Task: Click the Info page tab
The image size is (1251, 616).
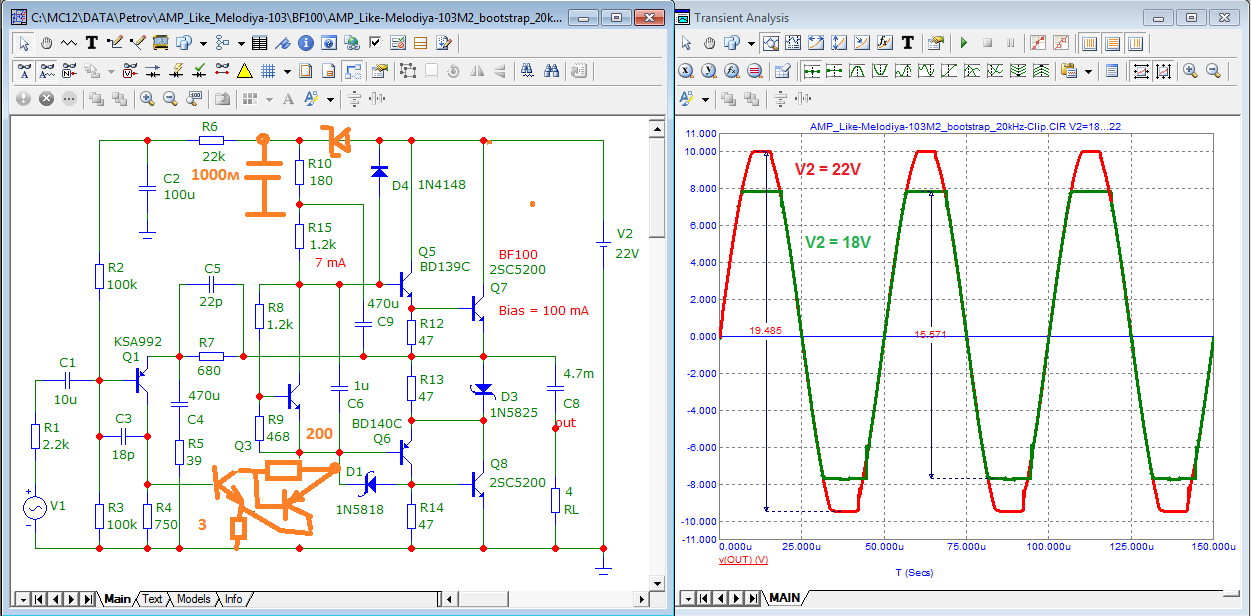Action: pos(233,599)
